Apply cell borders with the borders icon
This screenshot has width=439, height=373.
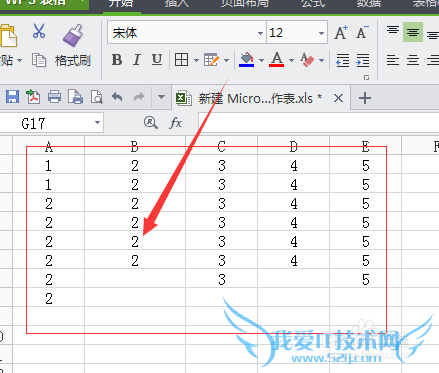181,60
